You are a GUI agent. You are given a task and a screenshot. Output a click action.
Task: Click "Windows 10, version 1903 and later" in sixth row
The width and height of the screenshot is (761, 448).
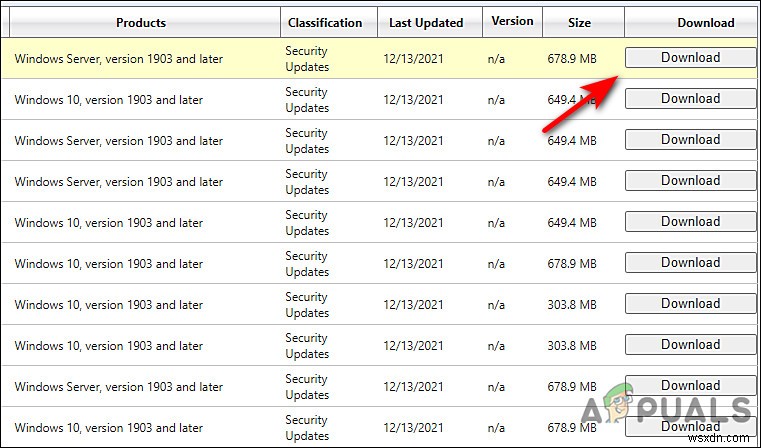click(x=109, y=264)
